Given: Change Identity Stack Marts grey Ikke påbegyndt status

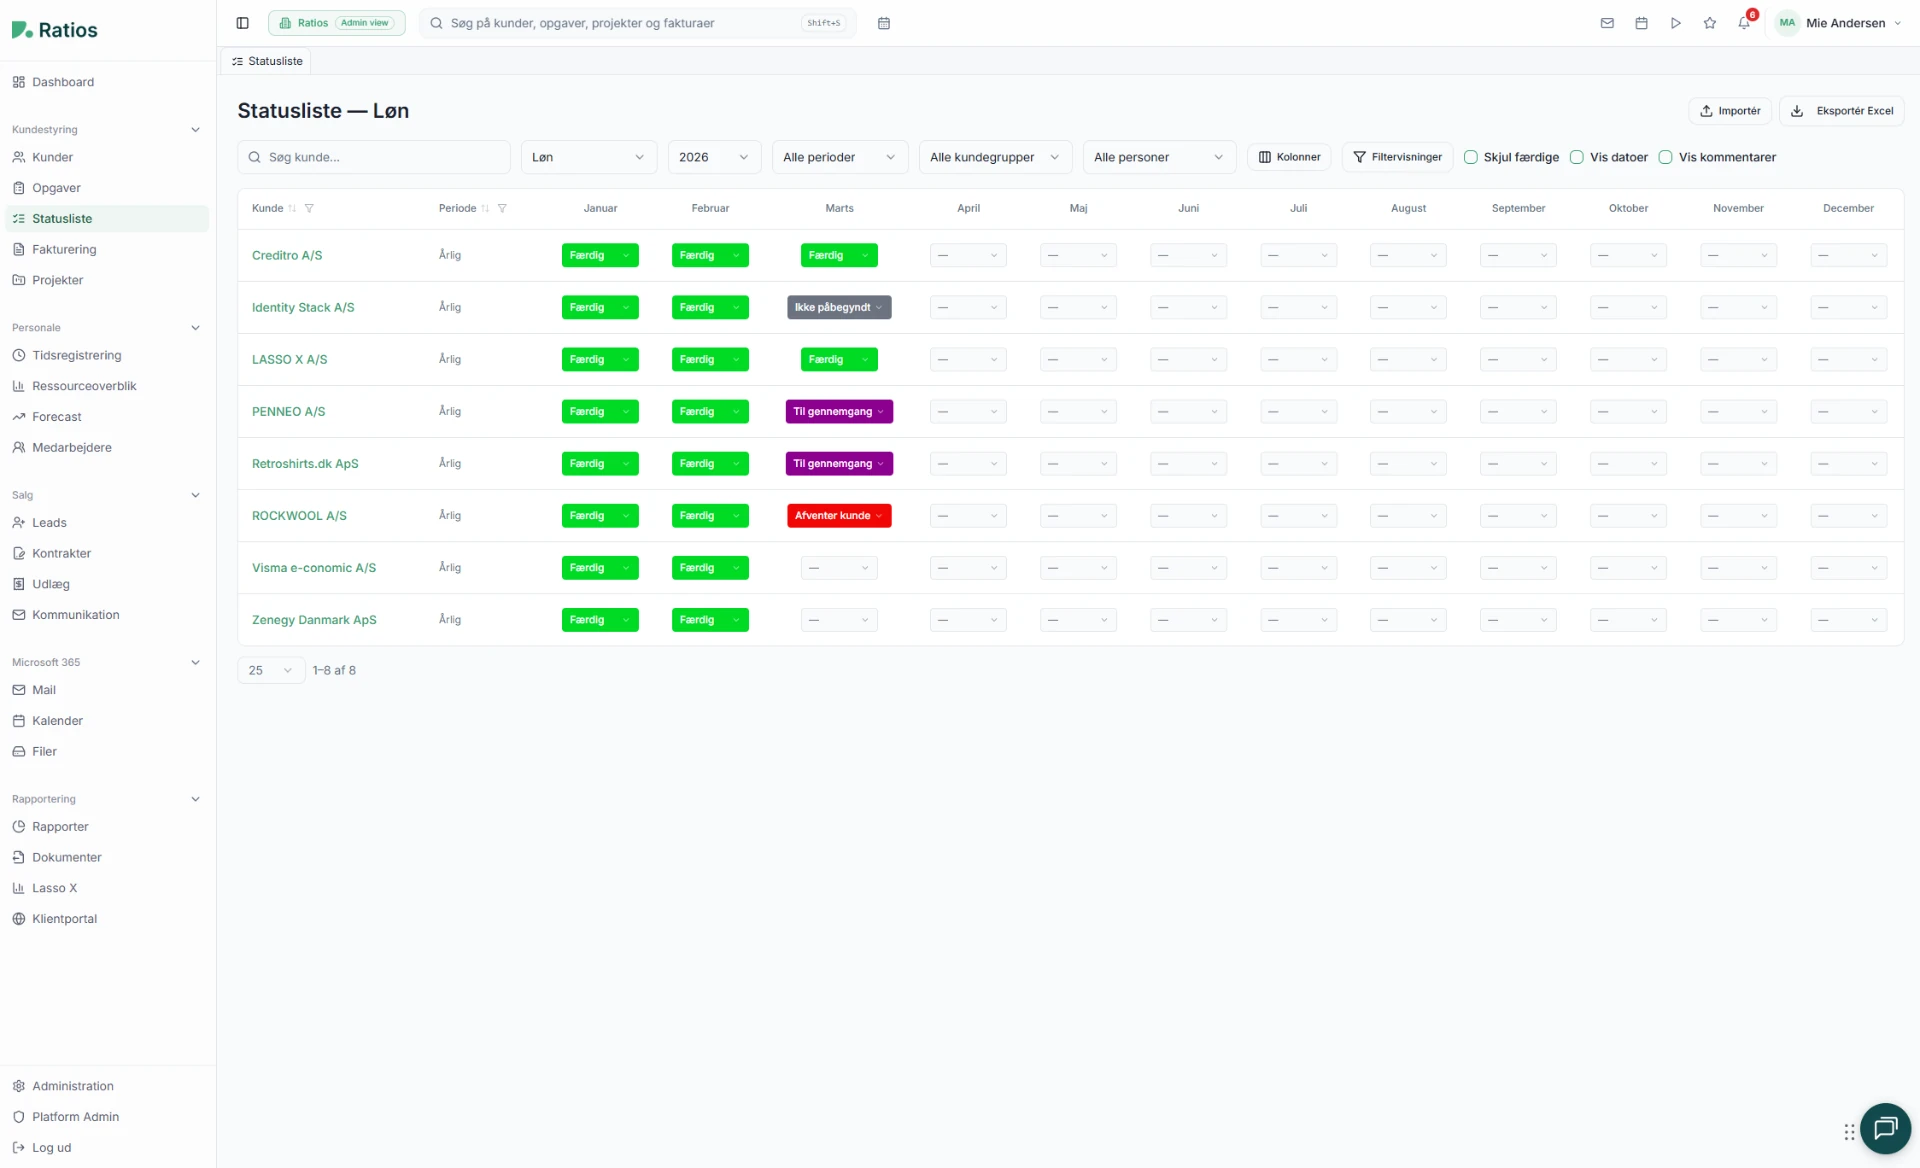Looking at the screenshot, I should pyautogui.click(x=839, y=308).
